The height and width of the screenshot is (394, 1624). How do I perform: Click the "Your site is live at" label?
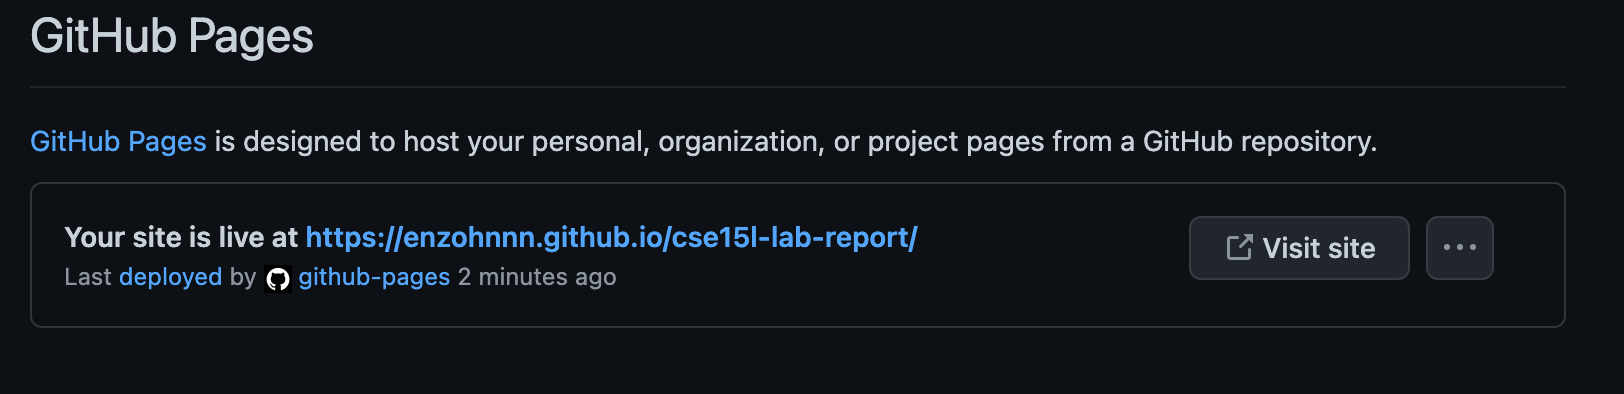(181, 237)
